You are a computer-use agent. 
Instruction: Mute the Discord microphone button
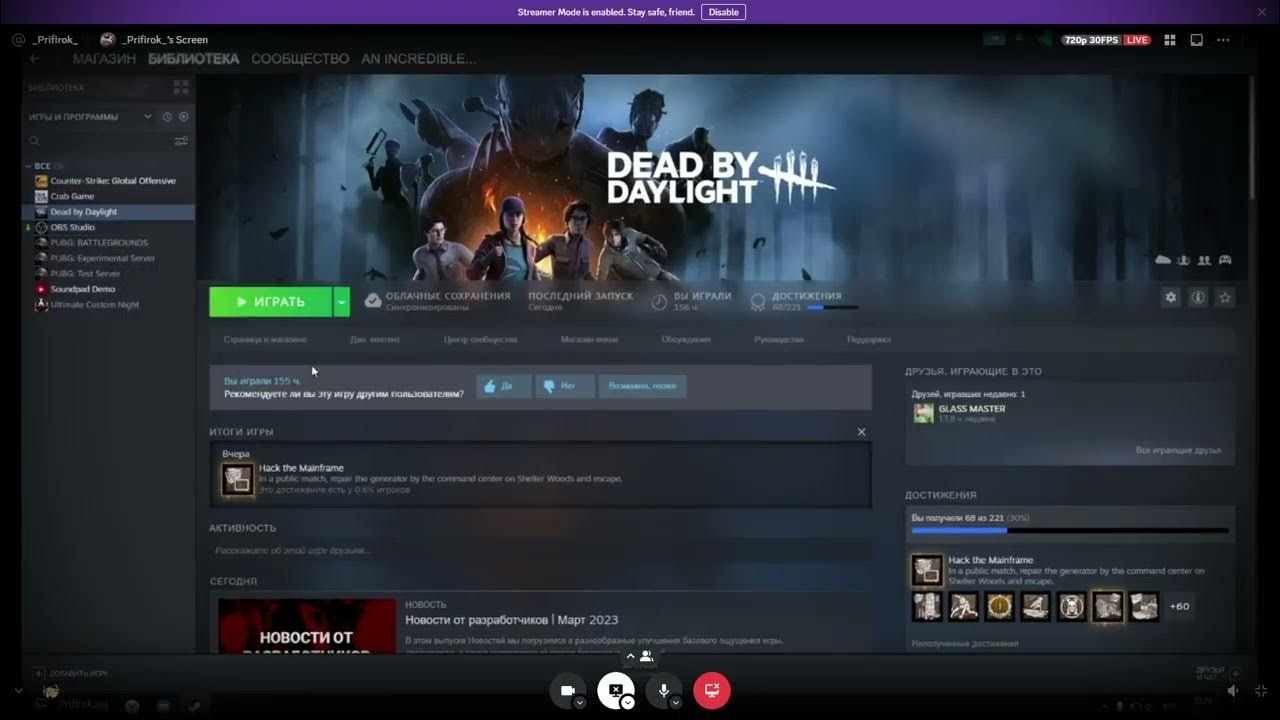point(663,691)
